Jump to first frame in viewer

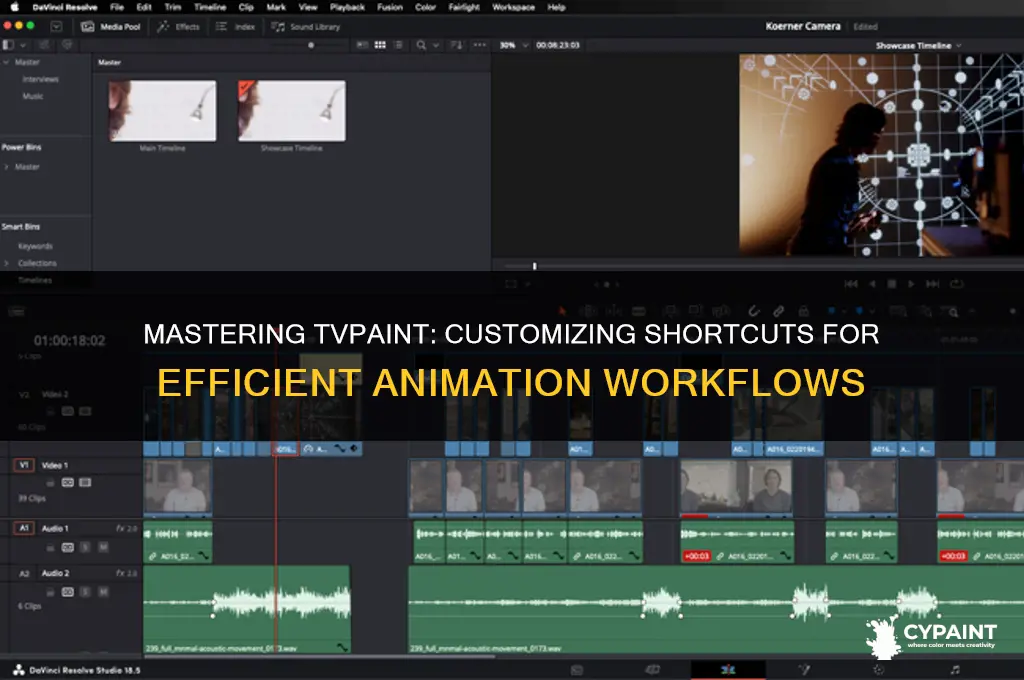[850, 283]
